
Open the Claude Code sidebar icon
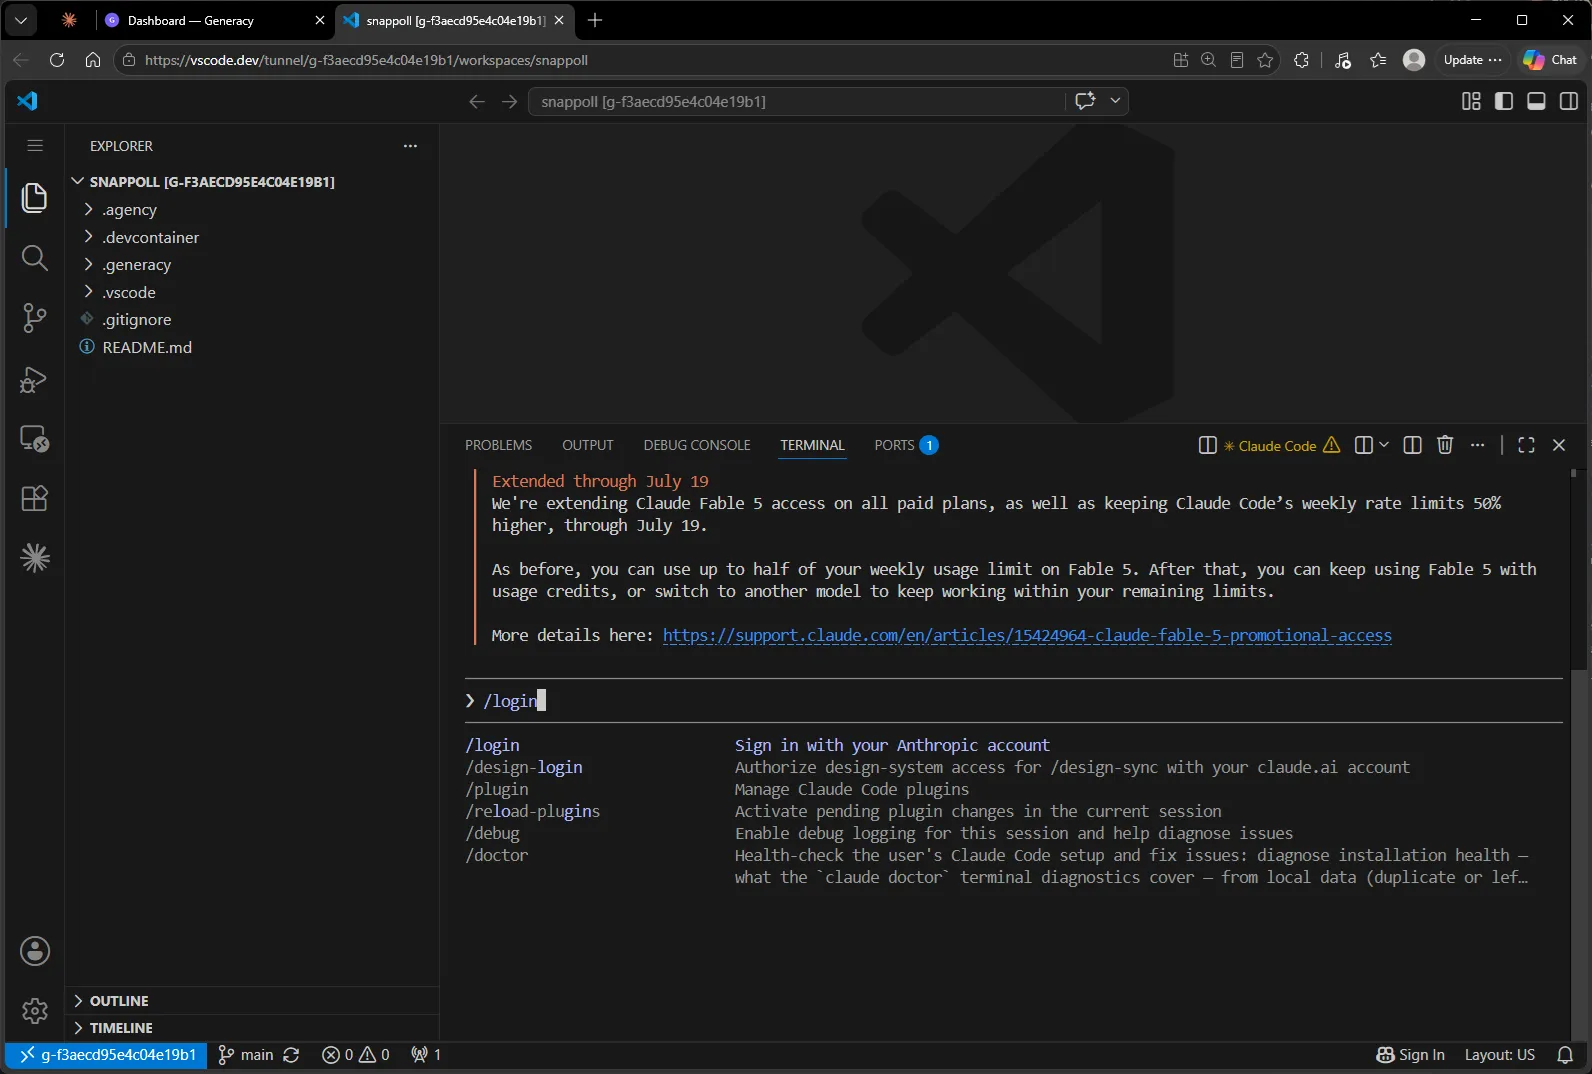(34, 558)
